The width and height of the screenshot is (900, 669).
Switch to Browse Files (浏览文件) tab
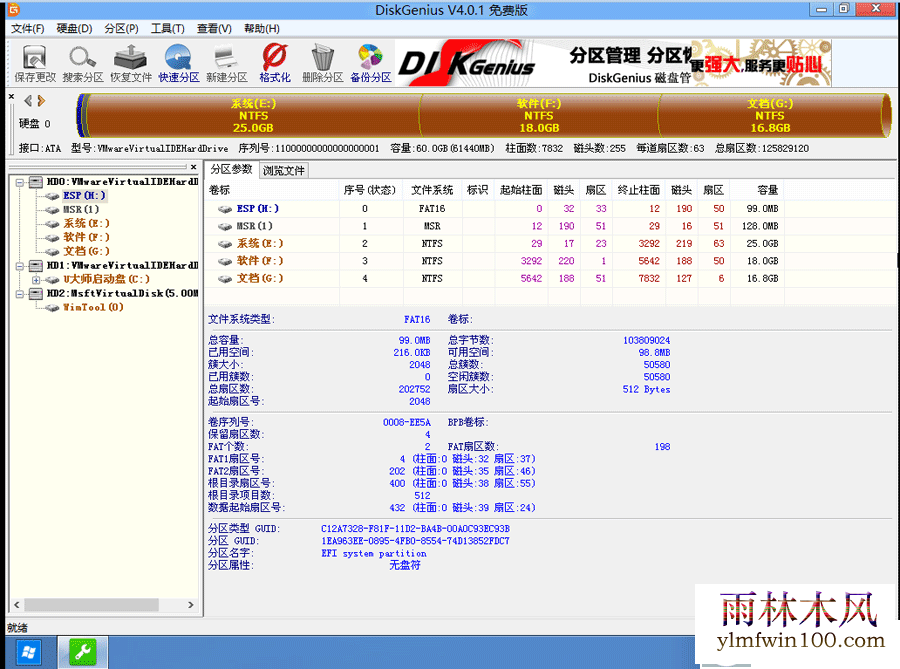284,170
